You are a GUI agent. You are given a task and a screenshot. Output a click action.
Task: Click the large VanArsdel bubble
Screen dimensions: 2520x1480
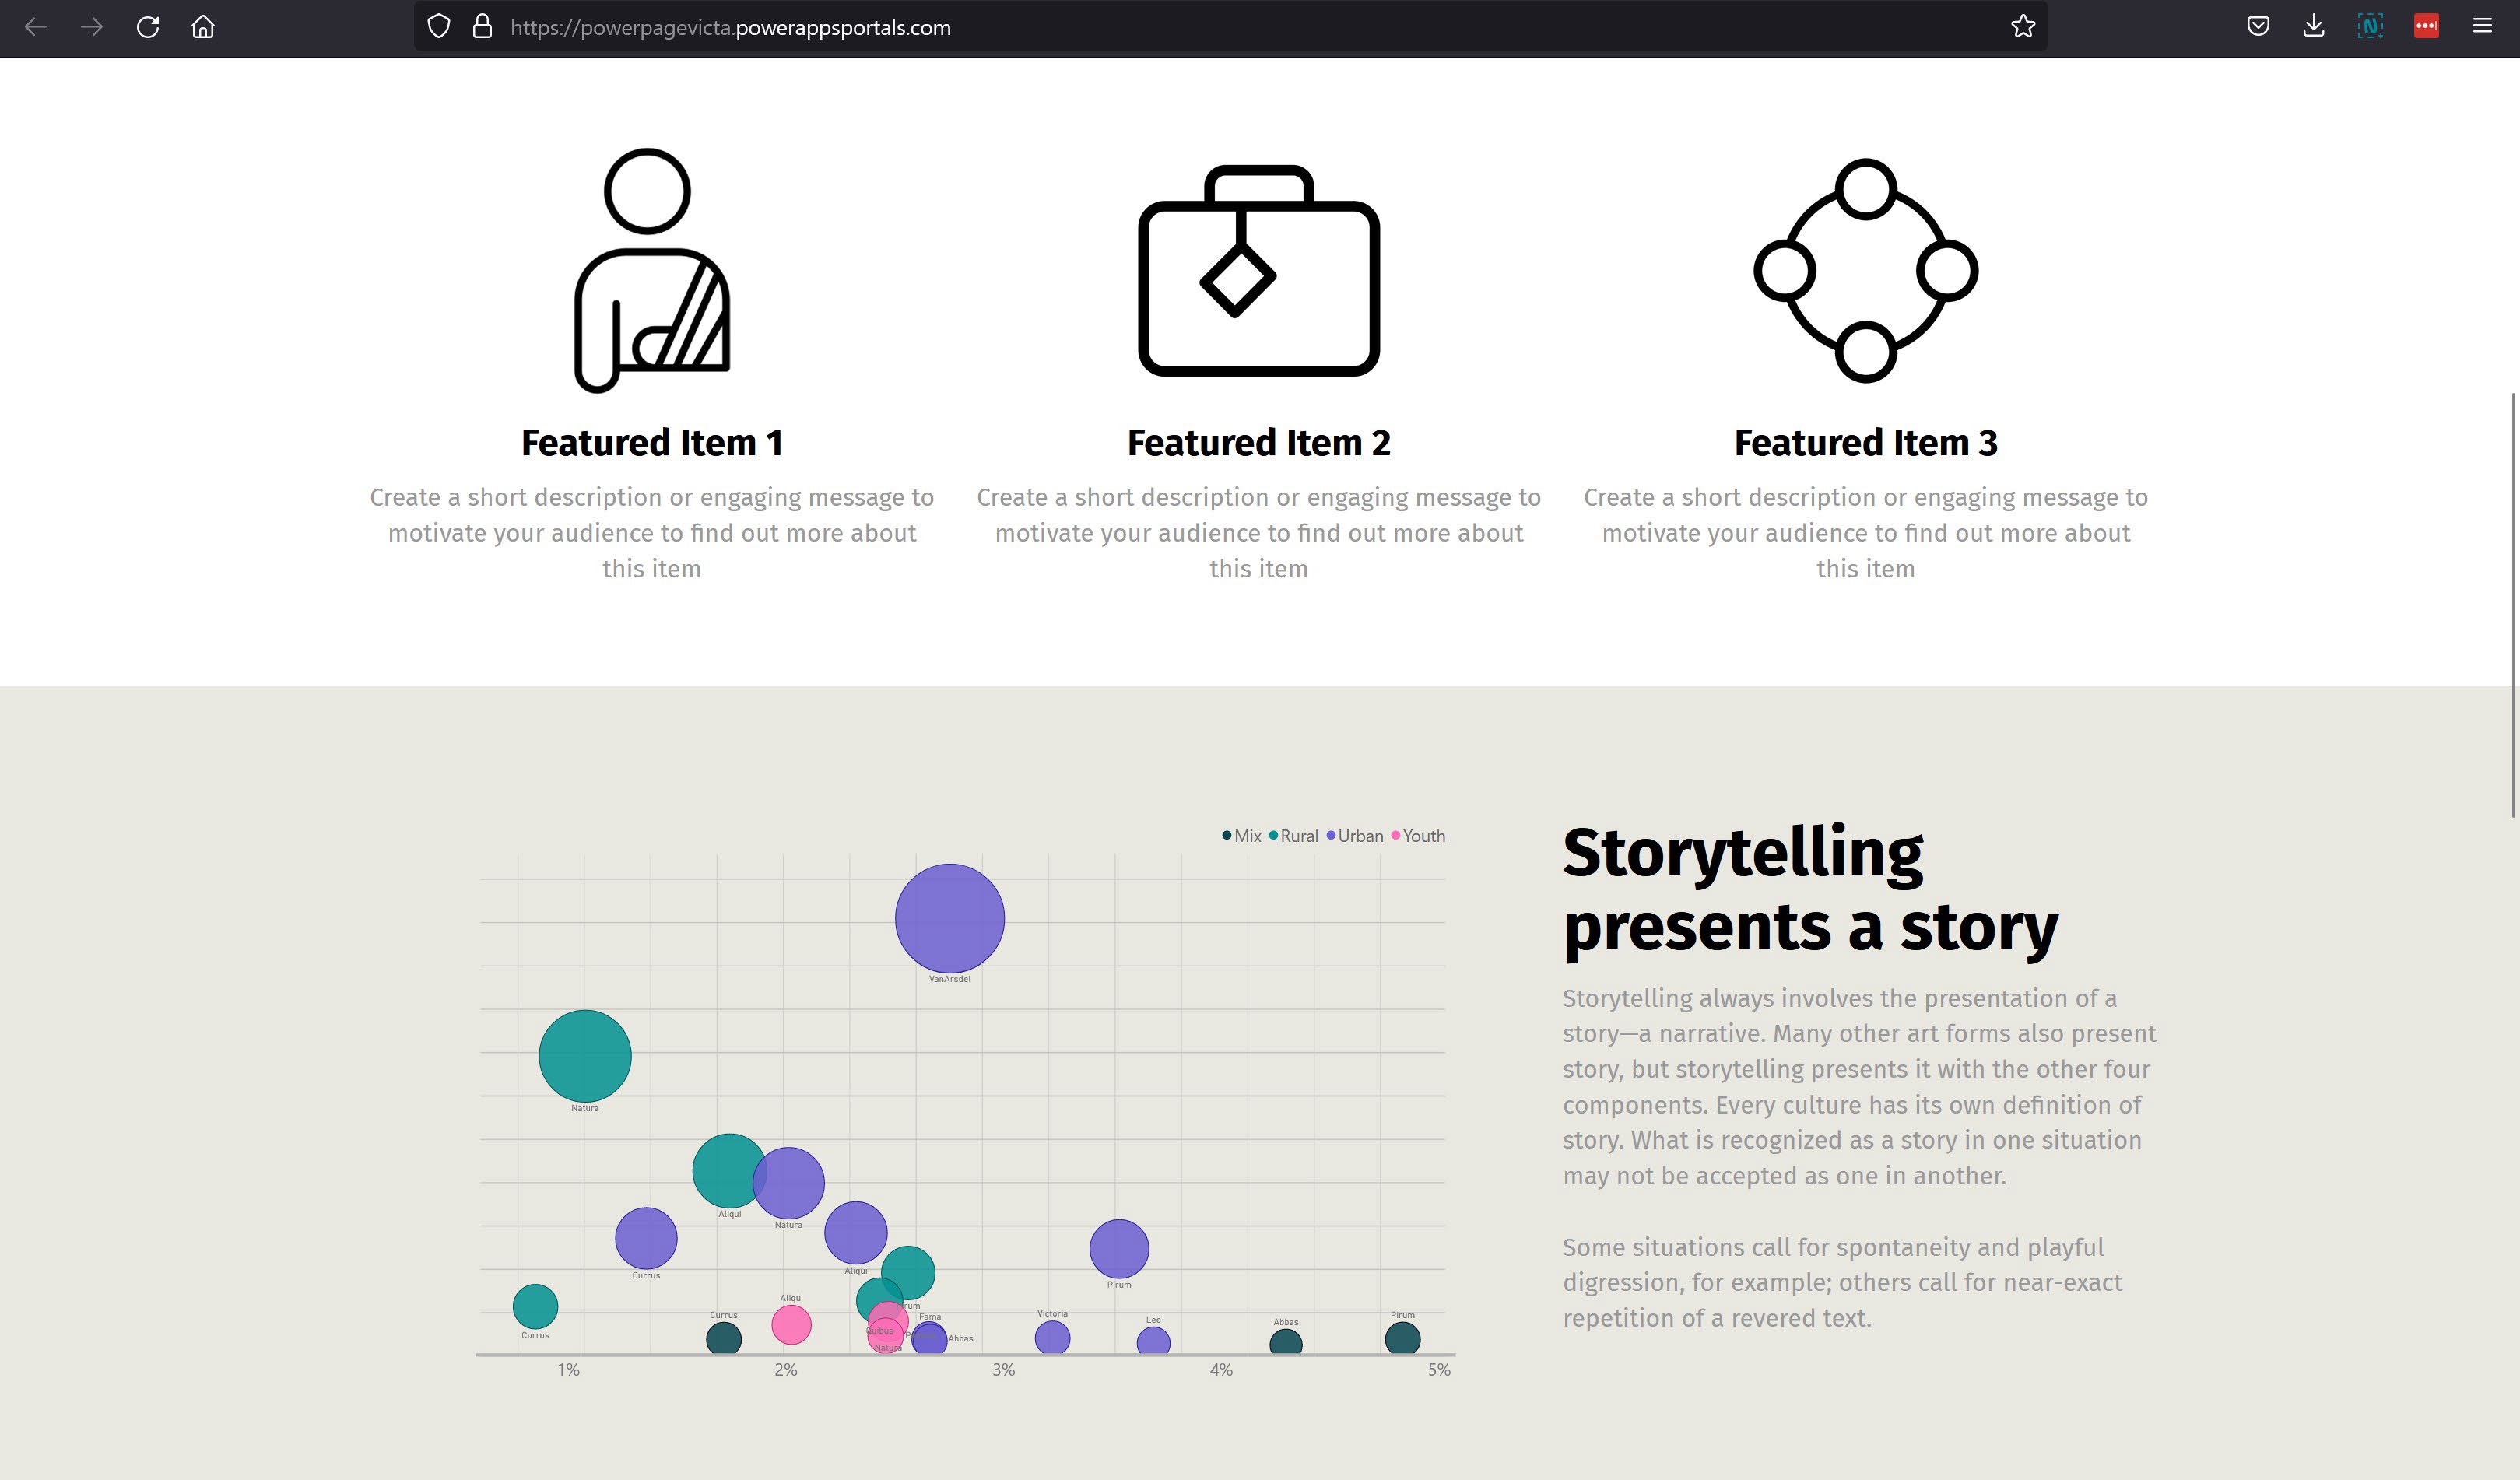pos(949,918)
